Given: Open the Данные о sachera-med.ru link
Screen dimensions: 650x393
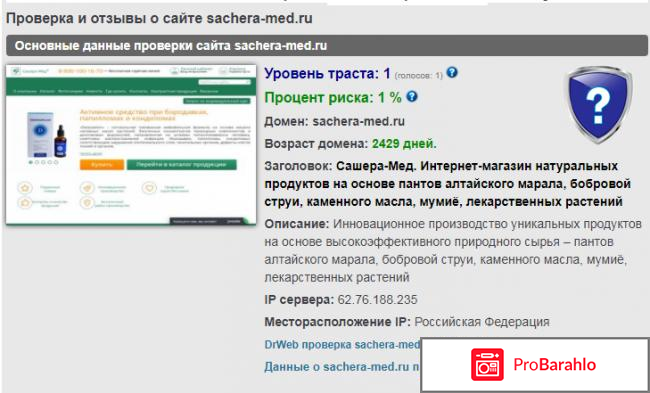Looking at the screenshot, I should point(342,367).
